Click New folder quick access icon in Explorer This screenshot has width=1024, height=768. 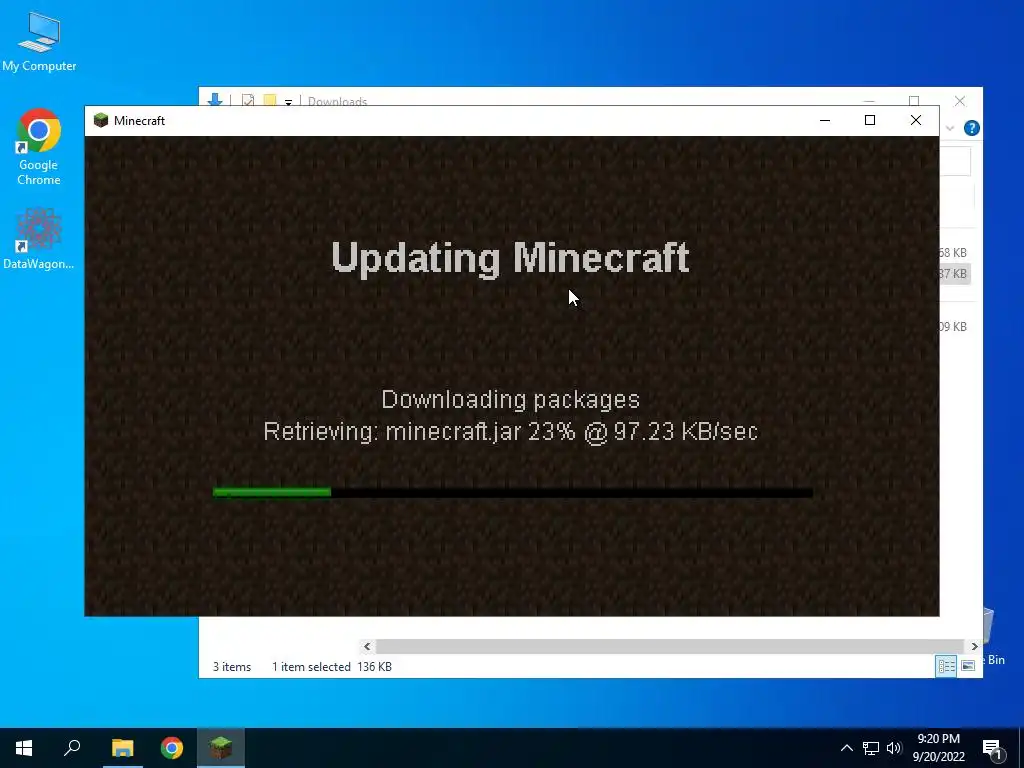click(270, 100)
